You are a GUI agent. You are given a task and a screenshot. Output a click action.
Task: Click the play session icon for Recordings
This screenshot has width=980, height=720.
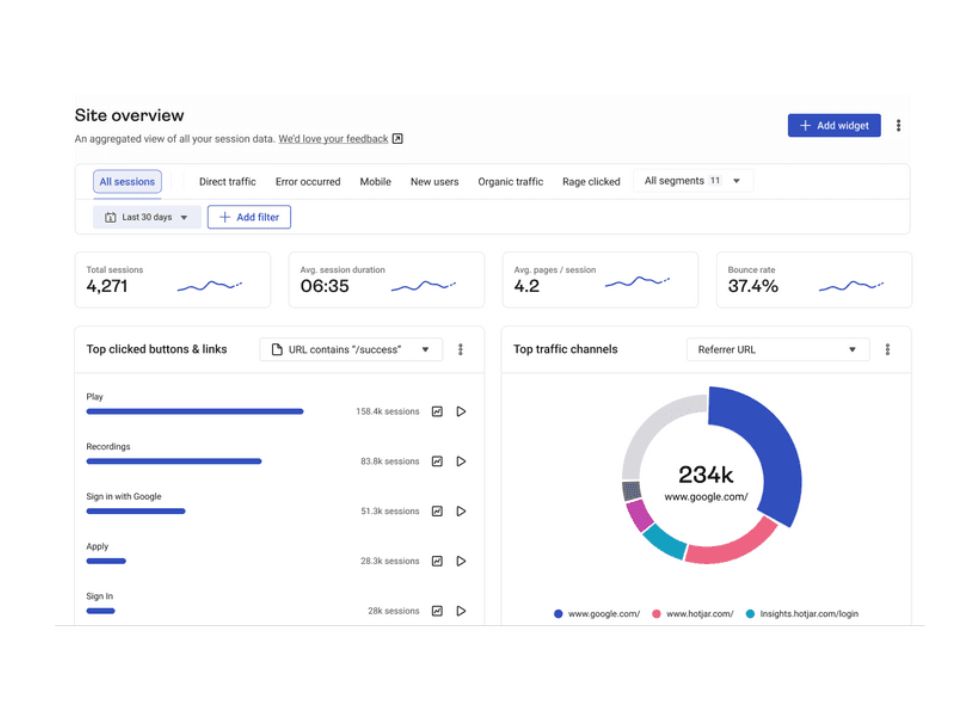click(x=461, y=461)
